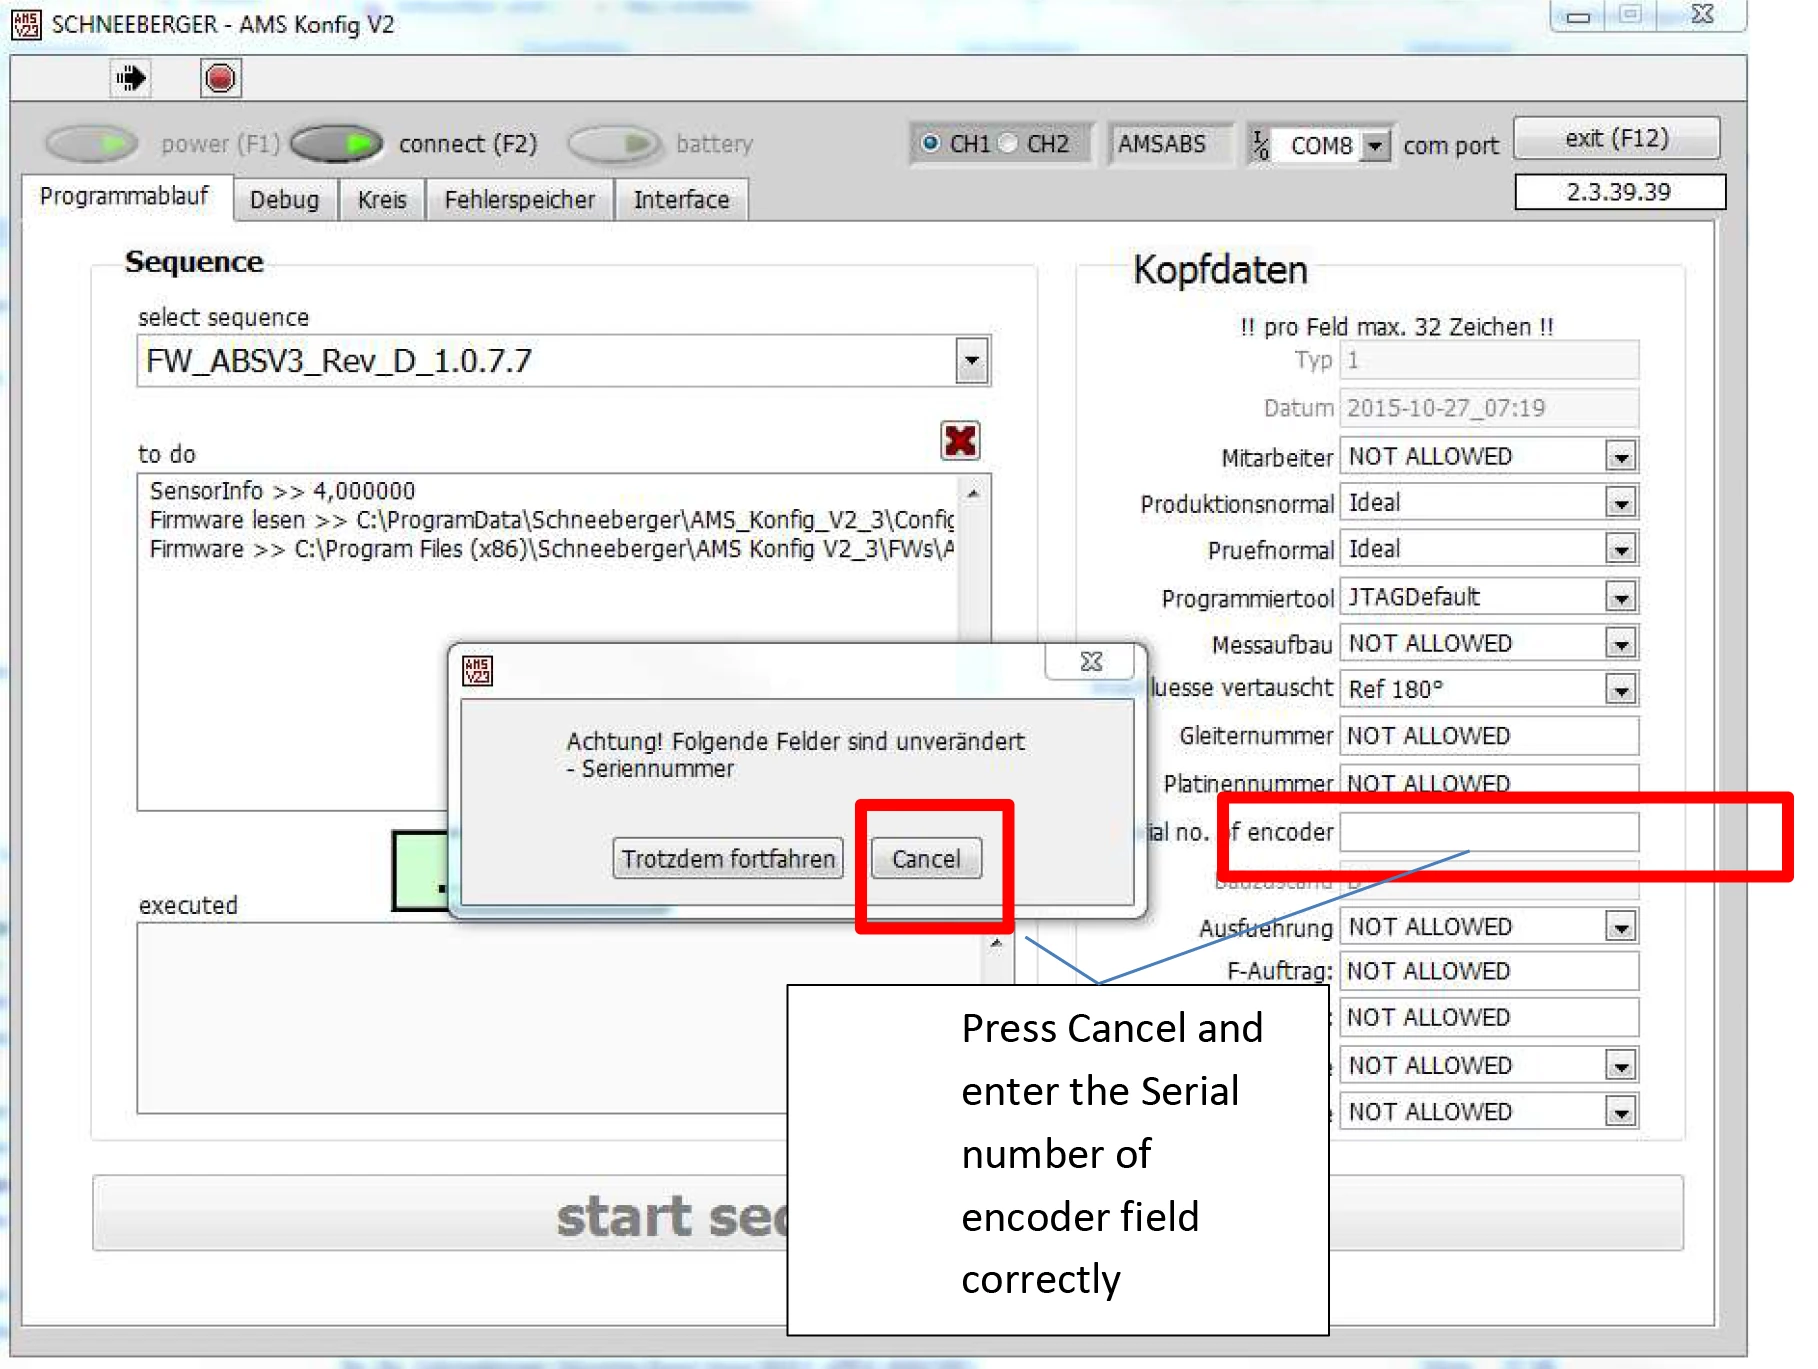Viewport: 1818px width, 1369px height.
Task: Expand the COM8 port dropdown
Action: pos(1376,146)
